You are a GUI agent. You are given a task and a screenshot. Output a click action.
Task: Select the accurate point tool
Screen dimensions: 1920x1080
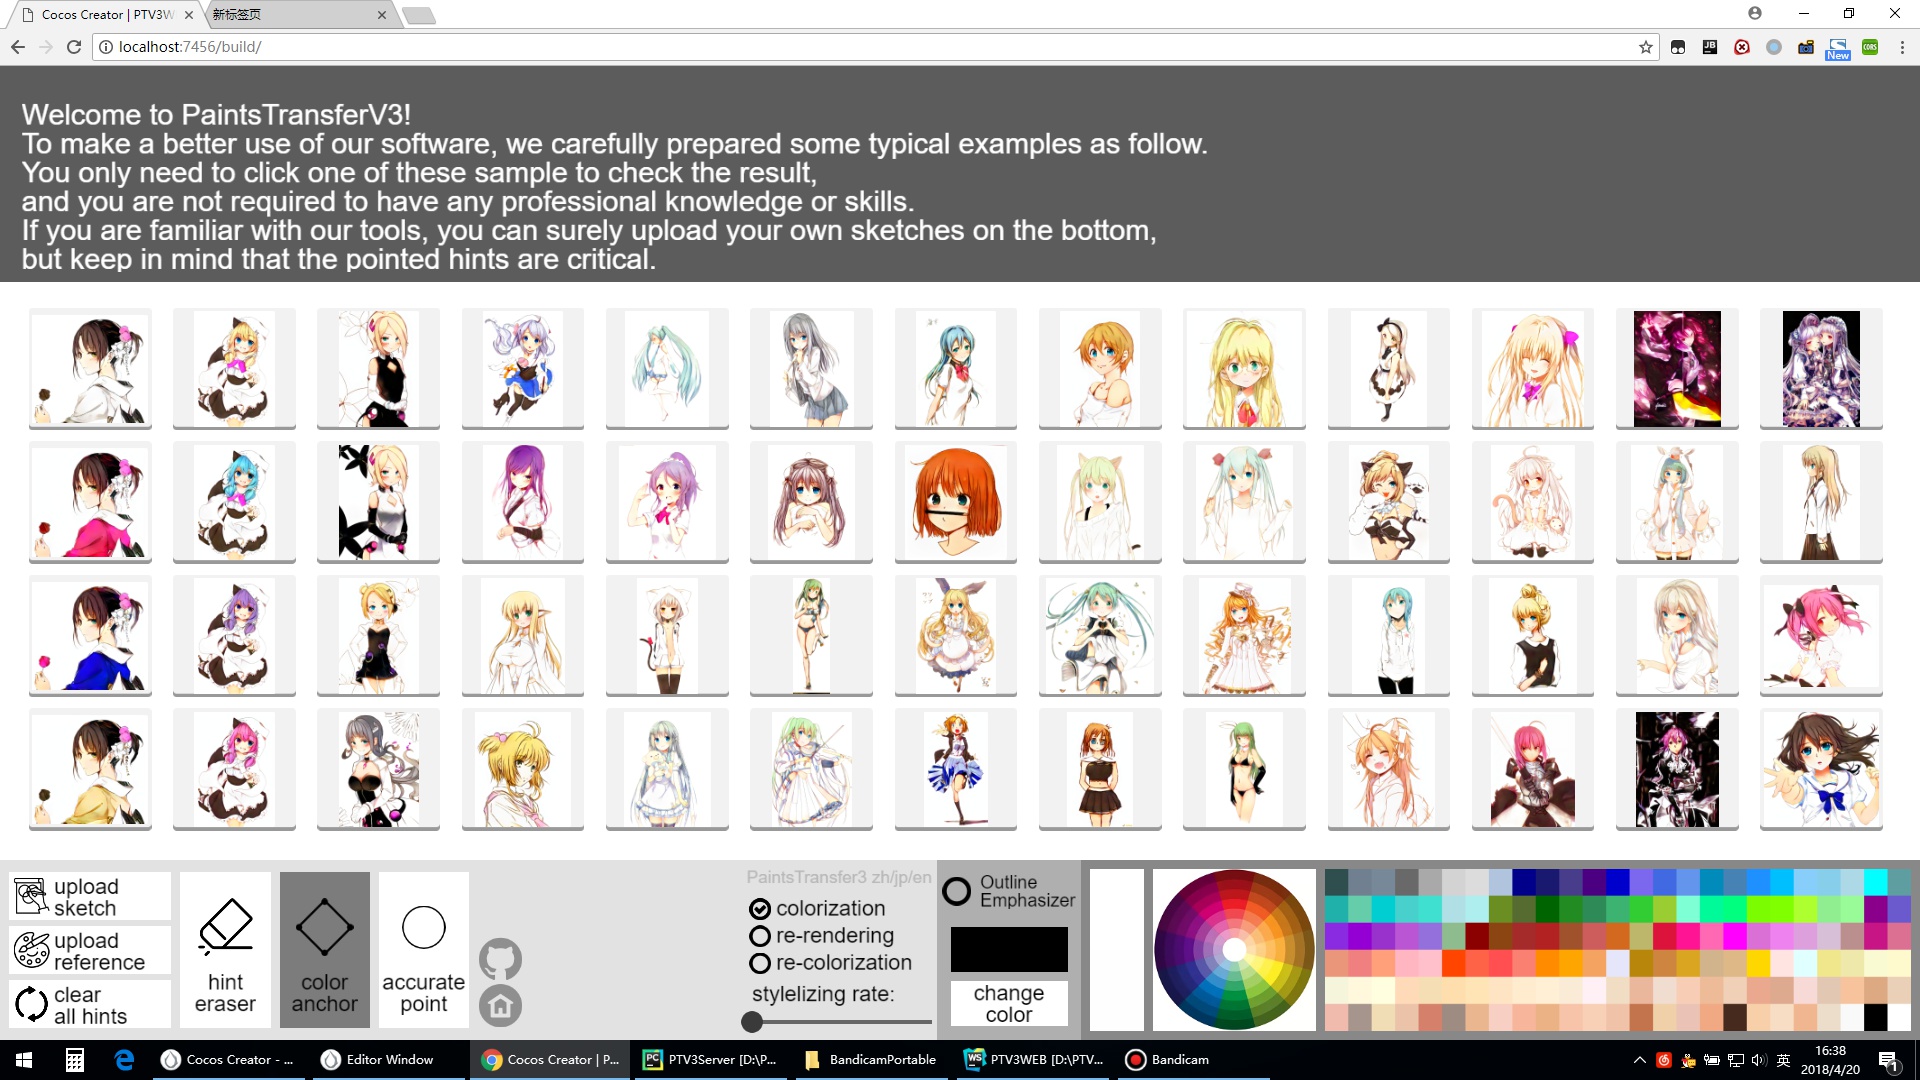(x=423, y=949)
